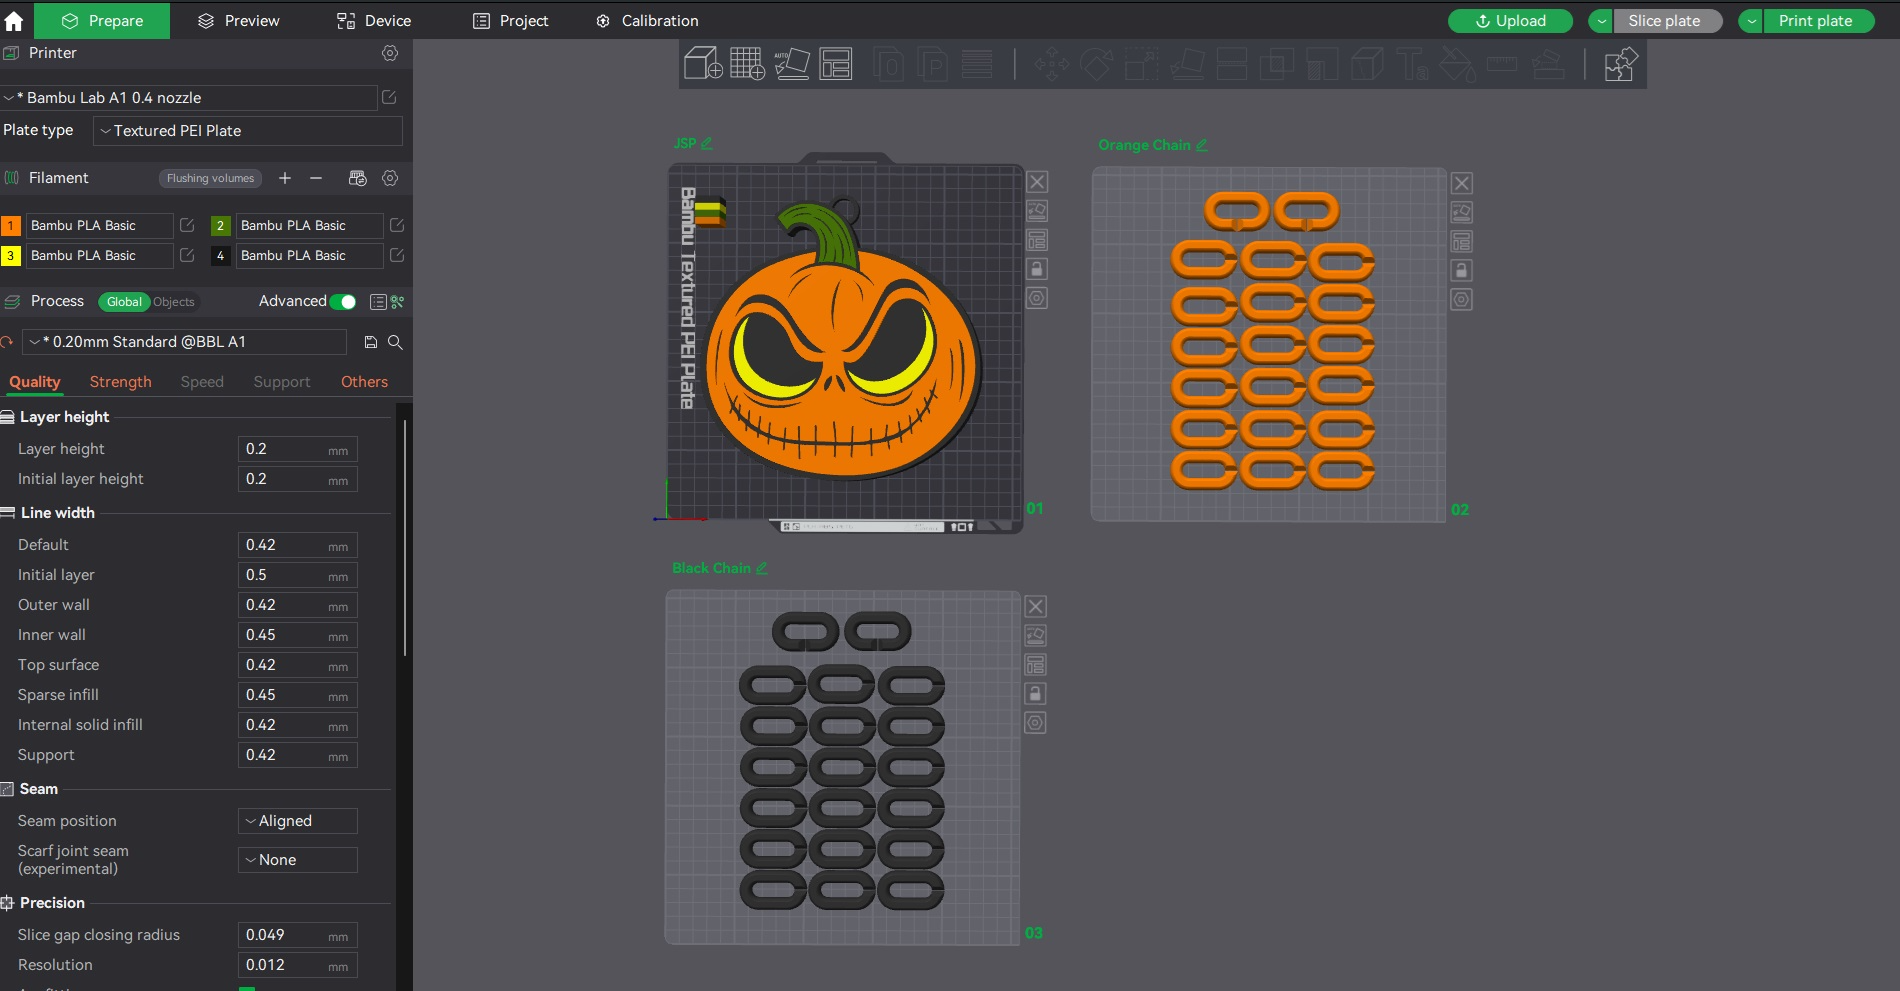
Task: Open filament 4 Bambu PLA Basic dropdown
Action: (x=309, y=256)
